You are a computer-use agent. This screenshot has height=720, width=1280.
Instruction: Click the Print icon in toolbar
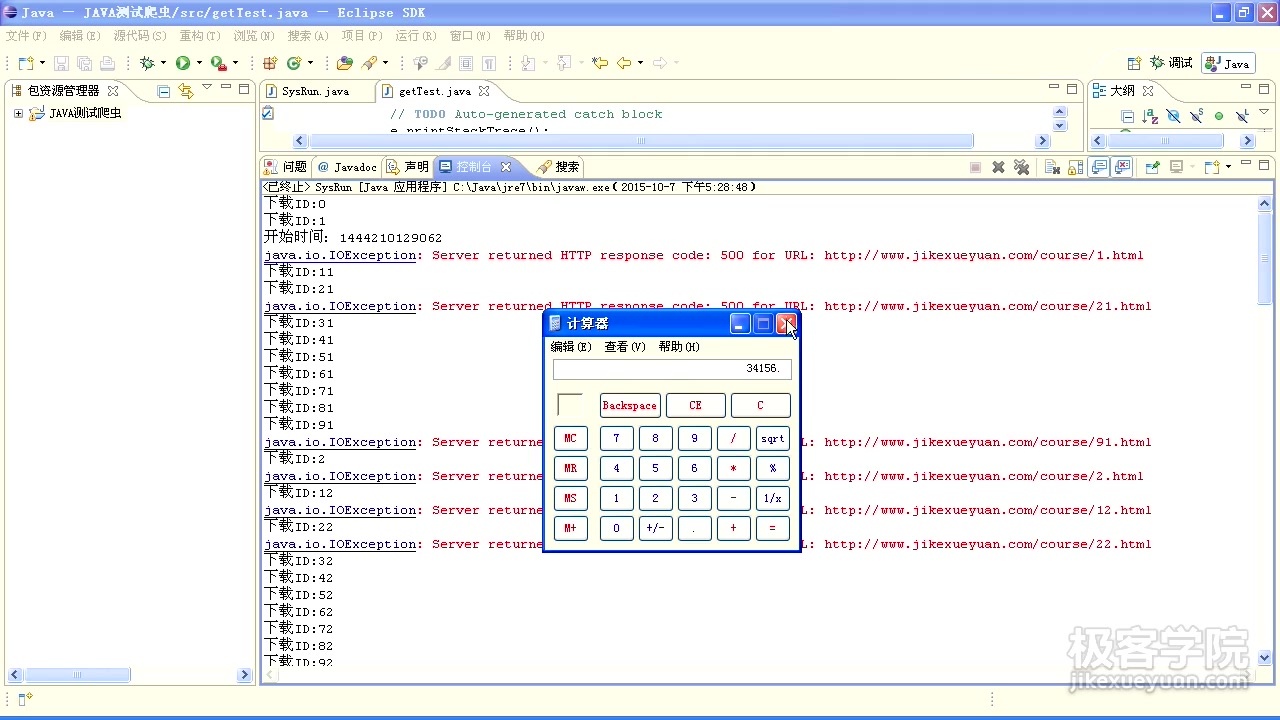(107, 63)
